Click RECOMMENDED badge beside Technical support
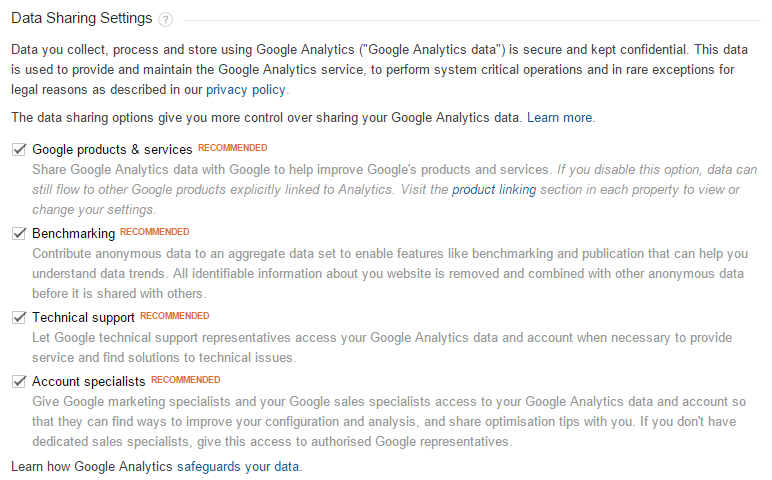The height and width of the screenshot is (480, 772). (175, 316)
